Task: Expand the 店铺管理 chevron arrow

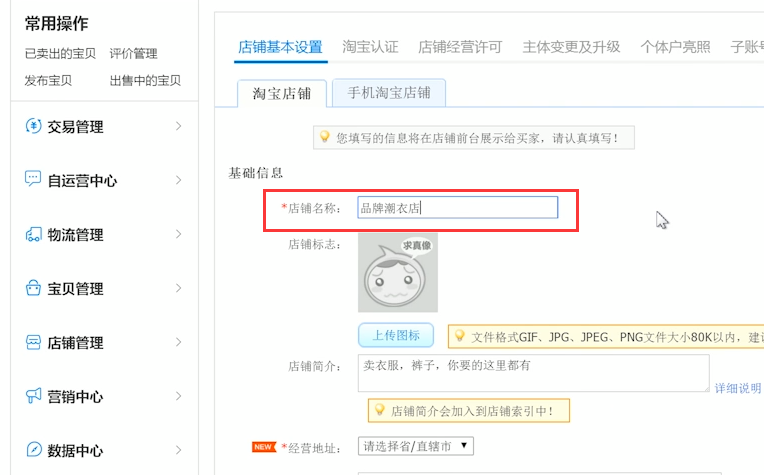Action: point(178,342)
